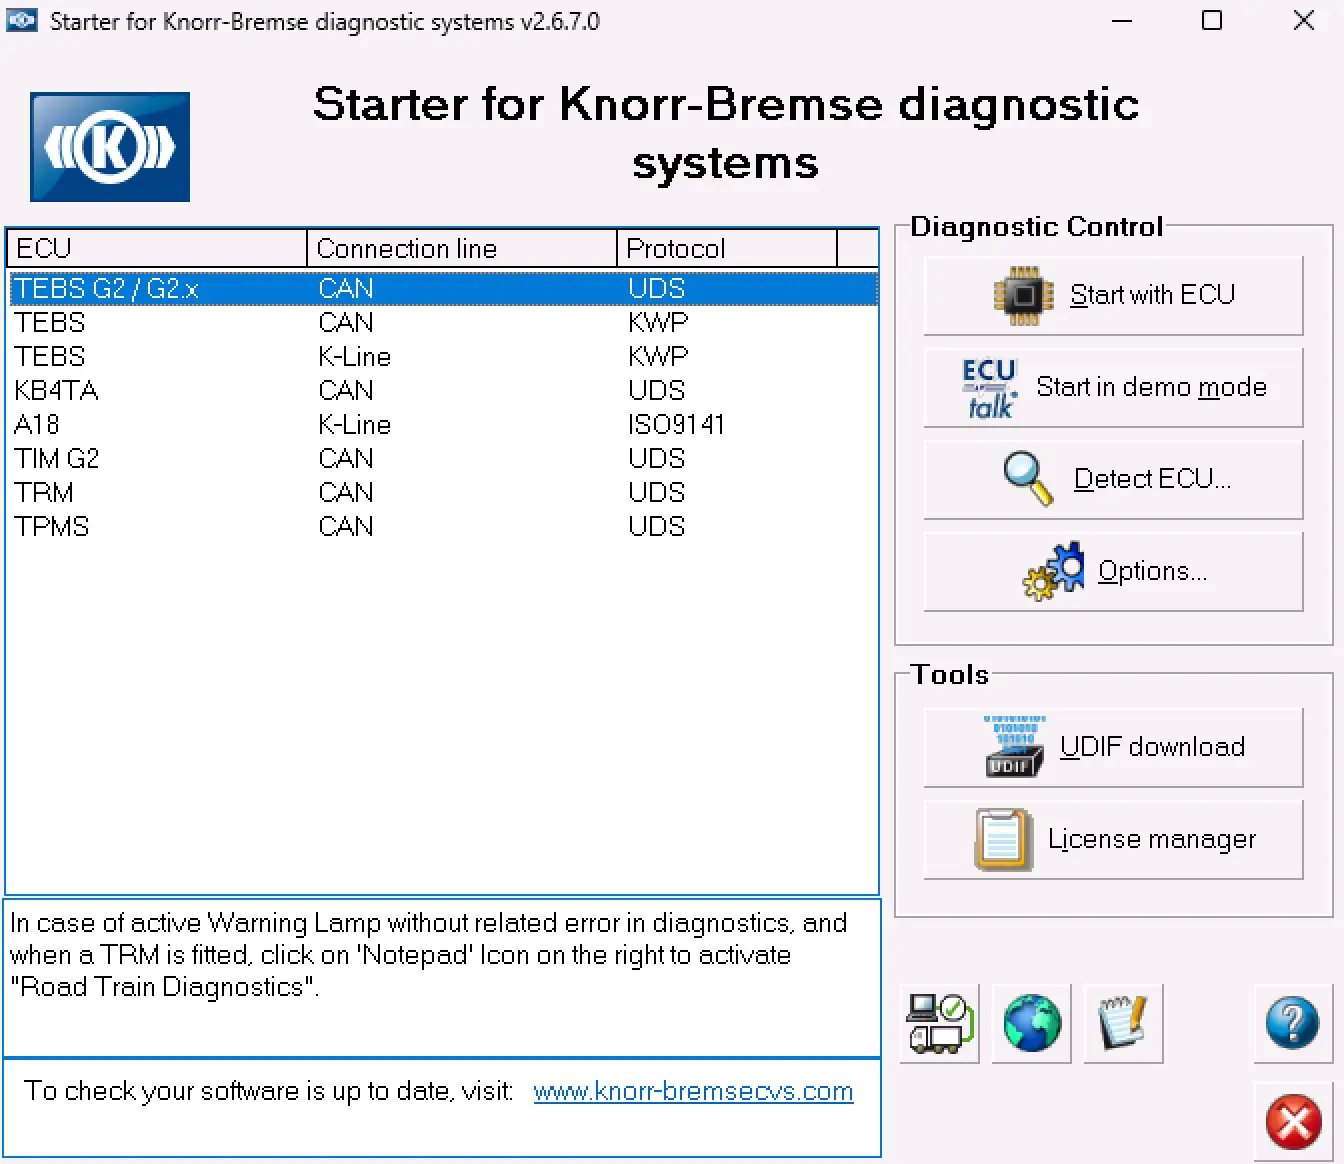Open www.knorr-bremsecvs.com link
The width and height of the screenshot is (1344, 1164).
click(693, 1091)
